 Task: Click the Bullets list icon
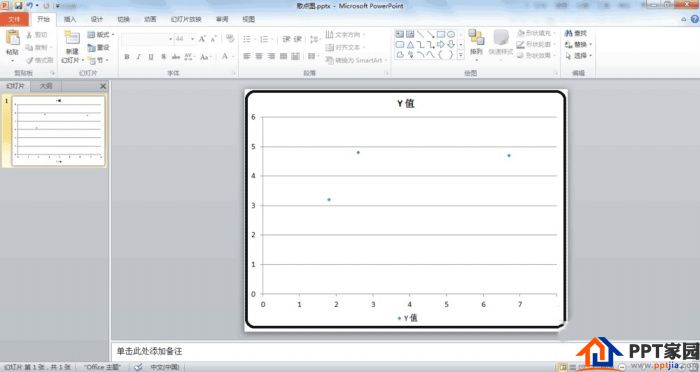pos(248,39)
